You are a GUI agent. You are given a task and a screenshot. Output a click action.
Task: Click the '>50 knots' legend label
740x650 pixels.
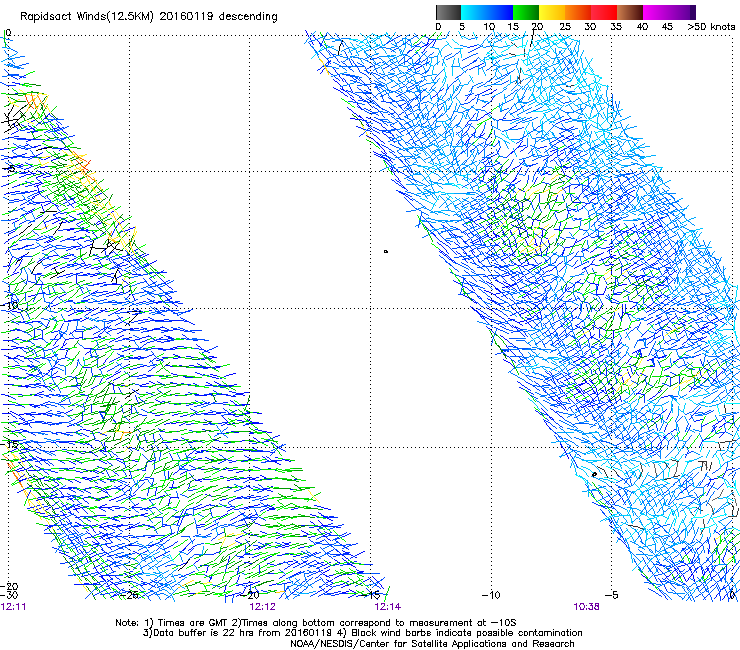coord(712,27)
